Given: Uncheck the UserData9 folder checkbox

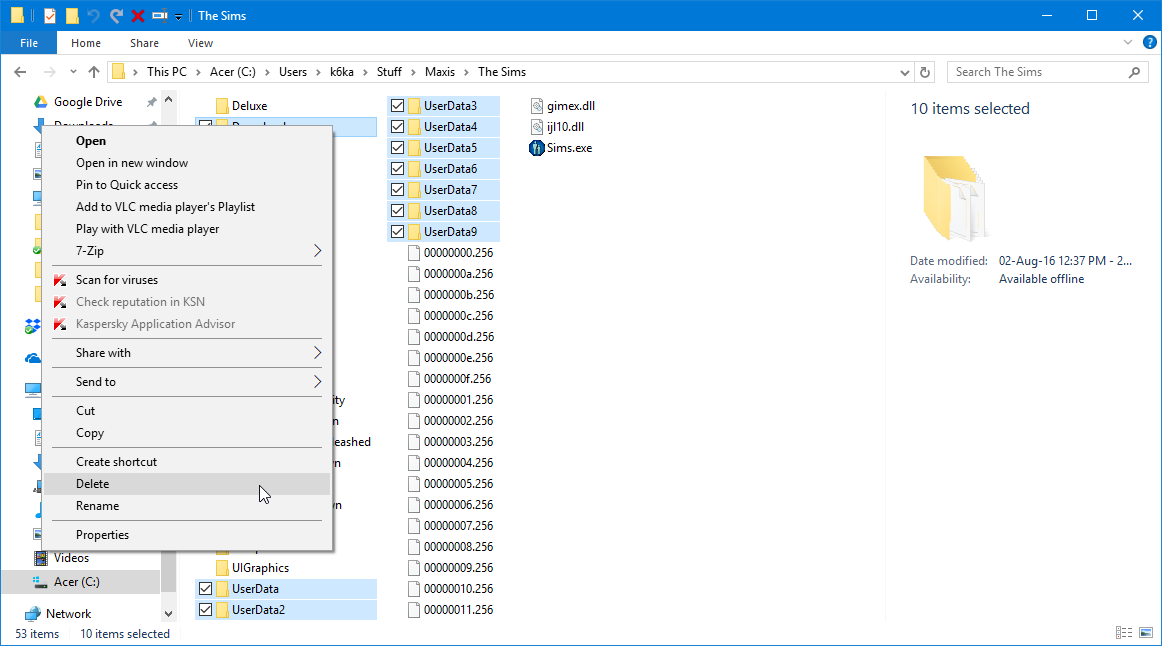Looking at the screenshot, I should 397,232.
